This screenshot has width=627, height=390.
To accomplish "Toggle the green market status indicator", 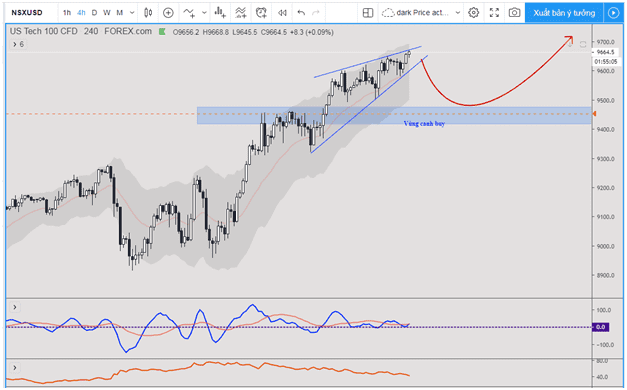I will [x=162, y=32].
